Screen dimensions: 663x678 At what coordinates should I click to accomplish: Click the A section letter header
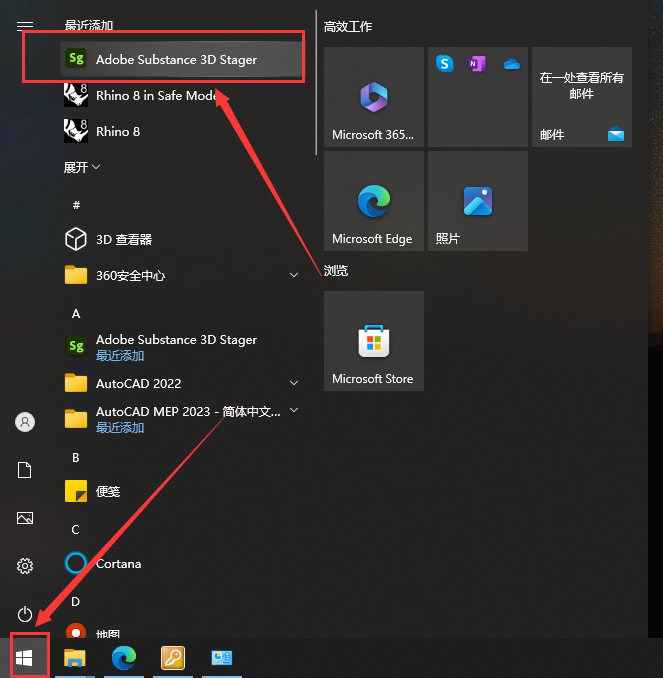pyautogui.click(x=76, y=313)
